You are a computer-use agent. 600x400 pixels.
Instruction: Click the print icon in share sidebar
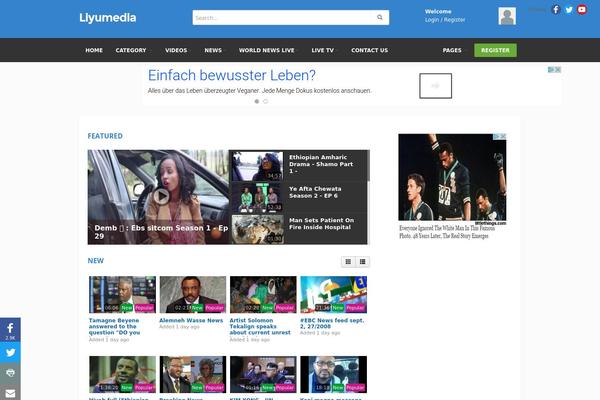point(10,373)
